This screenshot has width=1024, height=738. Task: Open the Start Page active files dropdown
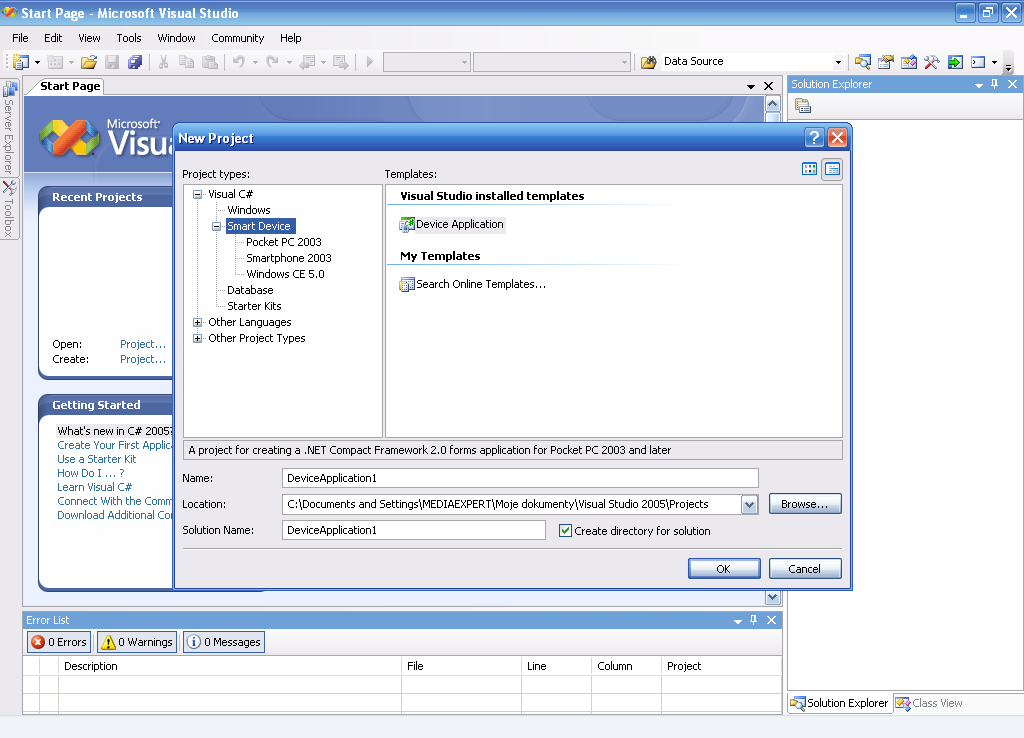pos(750,86)
